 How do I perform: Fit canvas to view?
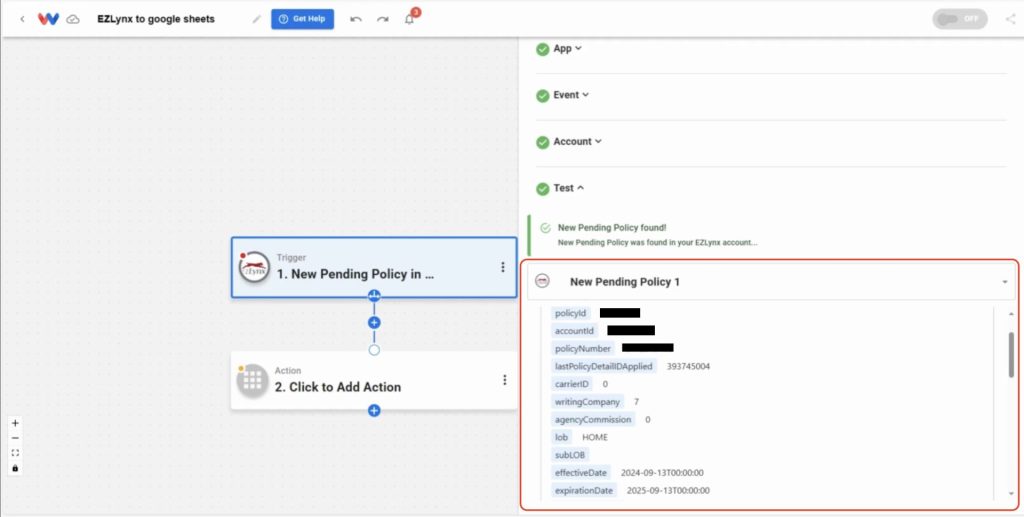tap(15, 453)
